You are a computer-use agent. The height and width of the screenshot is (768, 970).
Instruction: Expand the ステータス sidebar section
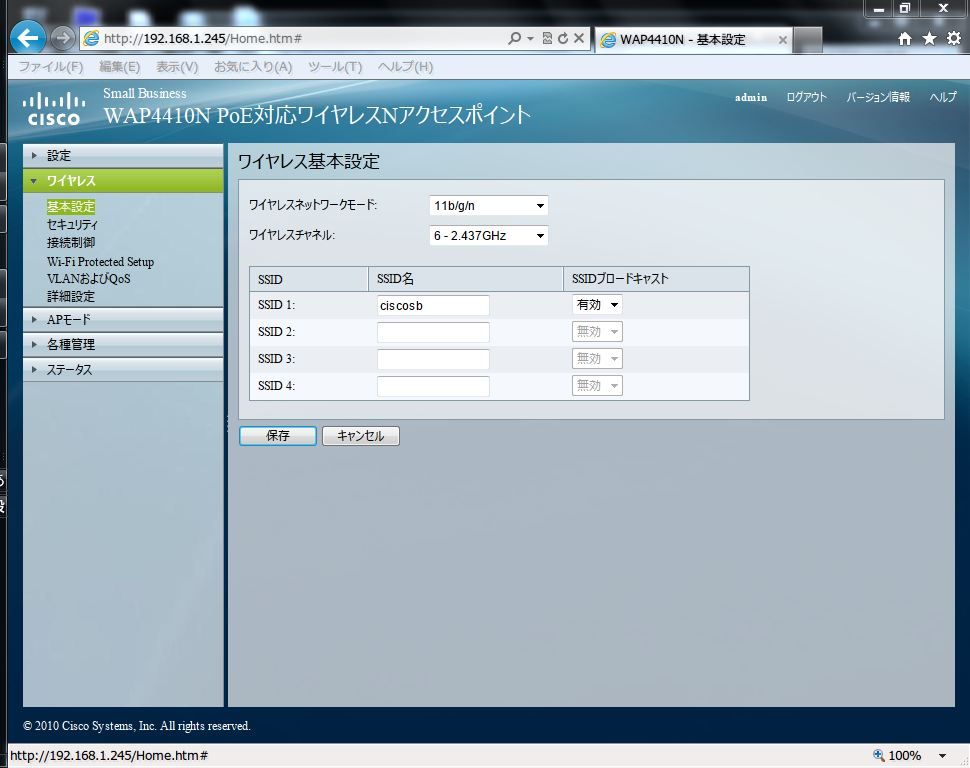coord(123,369)
